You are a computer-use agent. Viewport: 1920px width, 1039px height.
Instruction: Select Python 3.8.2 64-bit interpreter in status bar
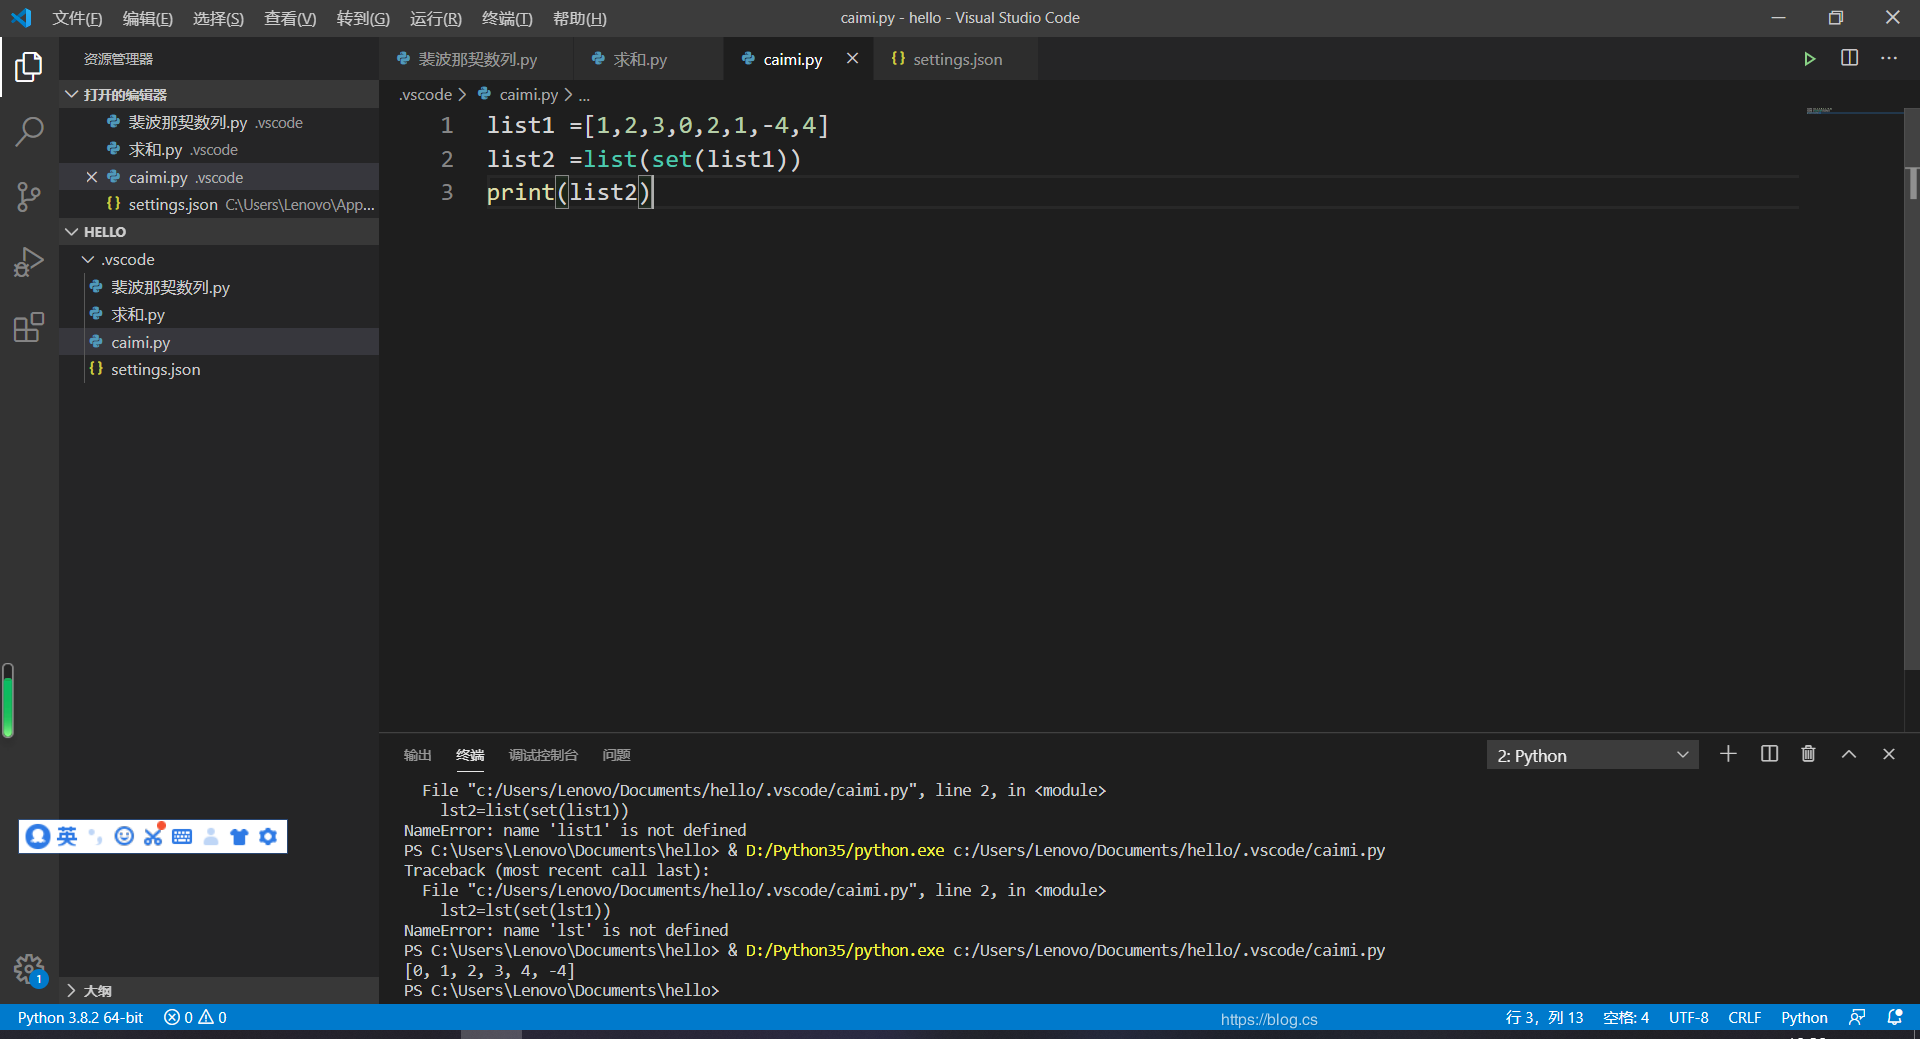coord(80,1017)
